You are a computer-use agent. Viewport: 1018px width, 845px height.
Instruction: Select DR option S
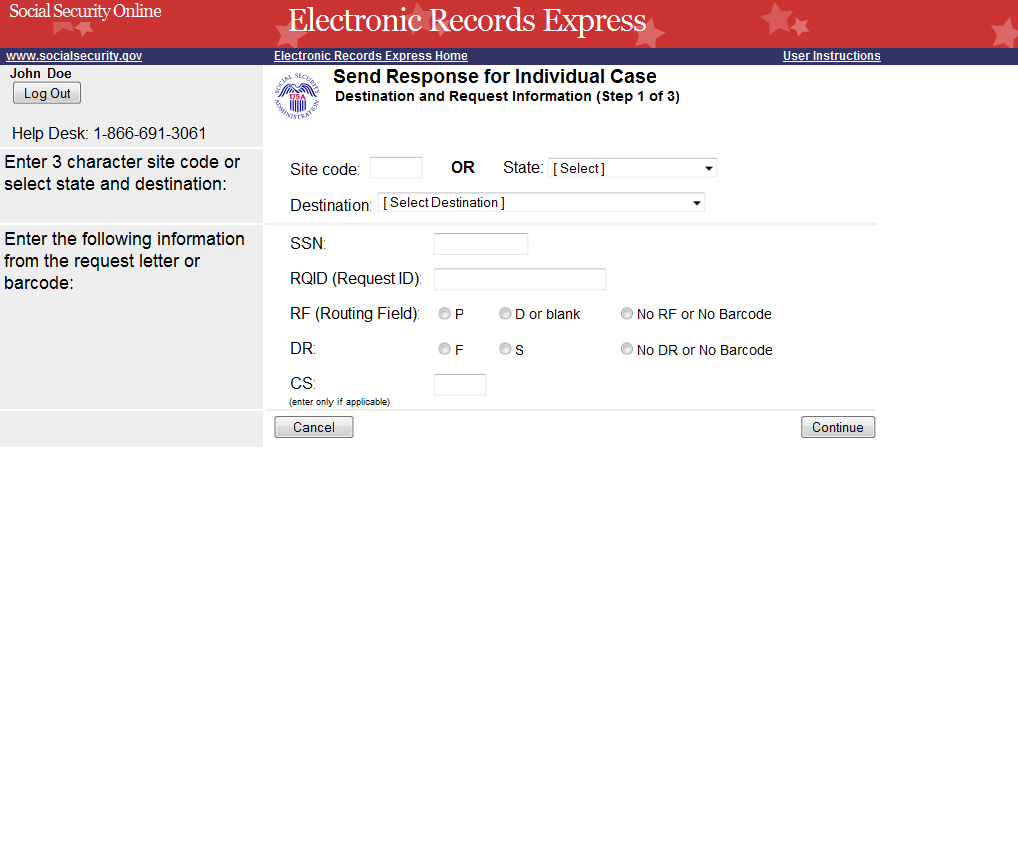505,349
